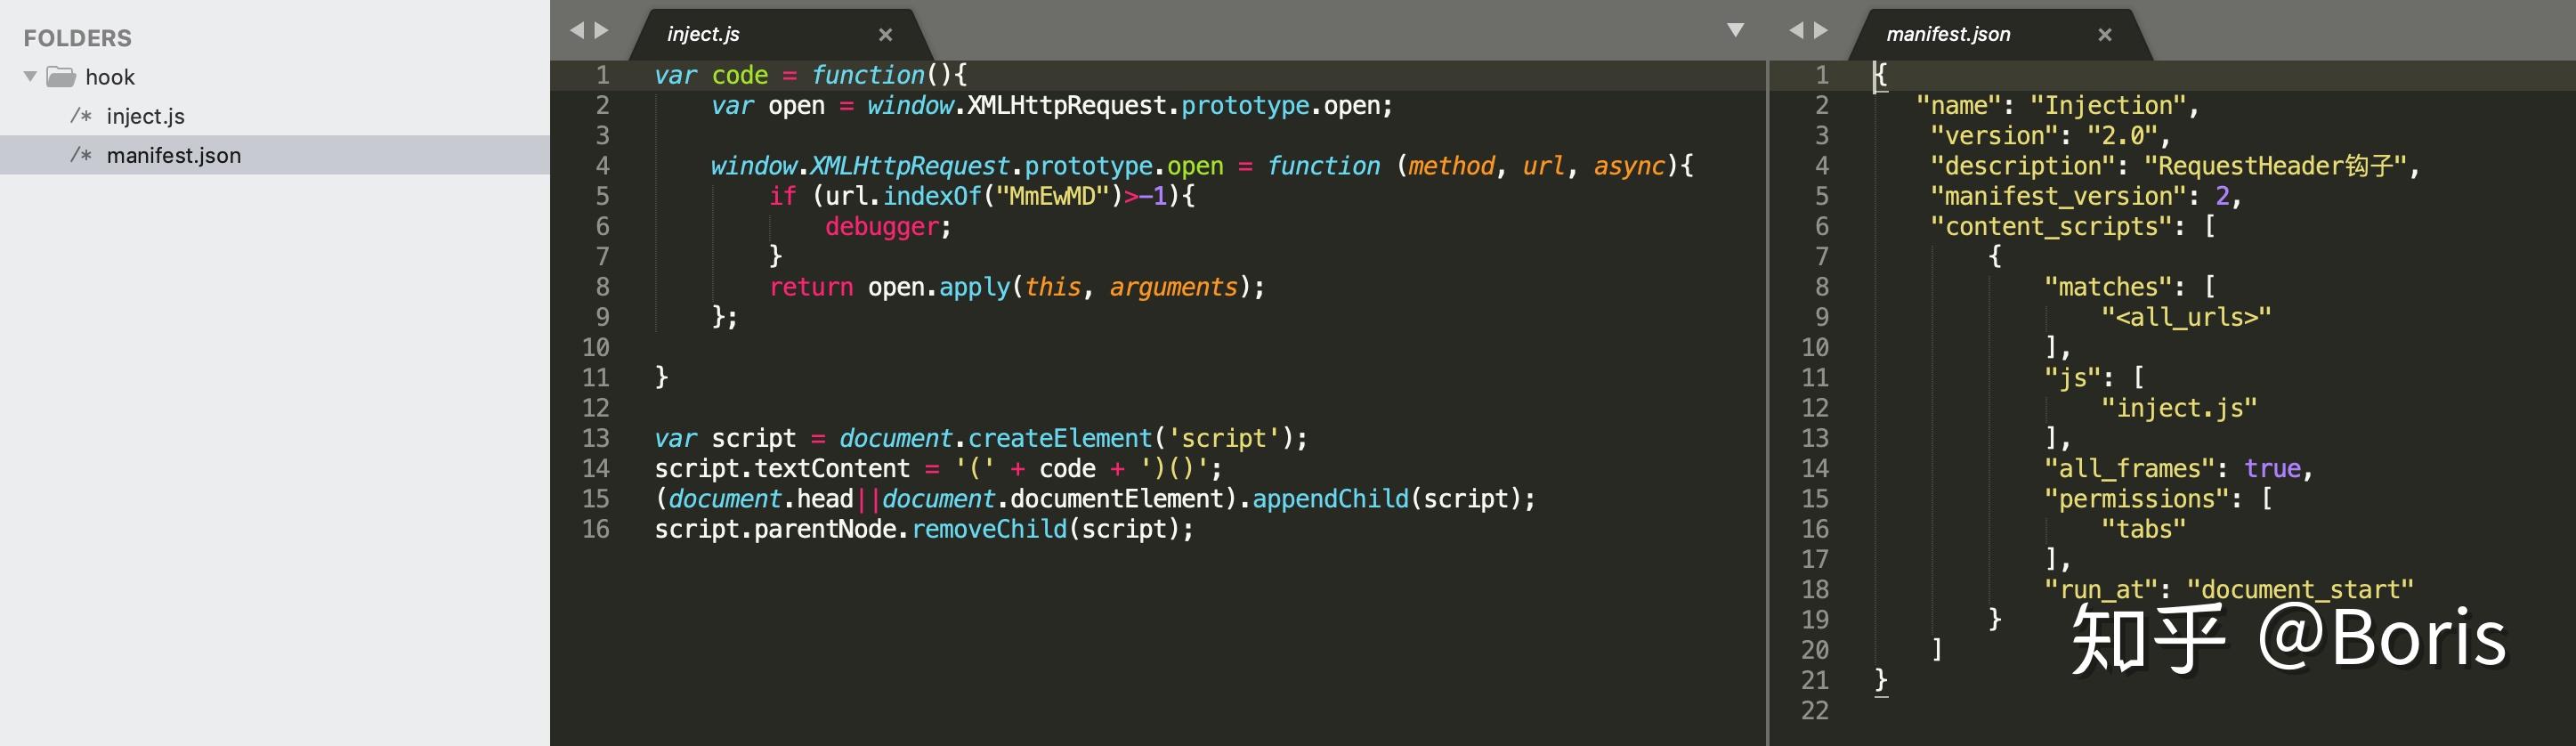Click the file-type icon beside sidebar manifest.json
Viewport: 2576px width, 746px height.
81,155
